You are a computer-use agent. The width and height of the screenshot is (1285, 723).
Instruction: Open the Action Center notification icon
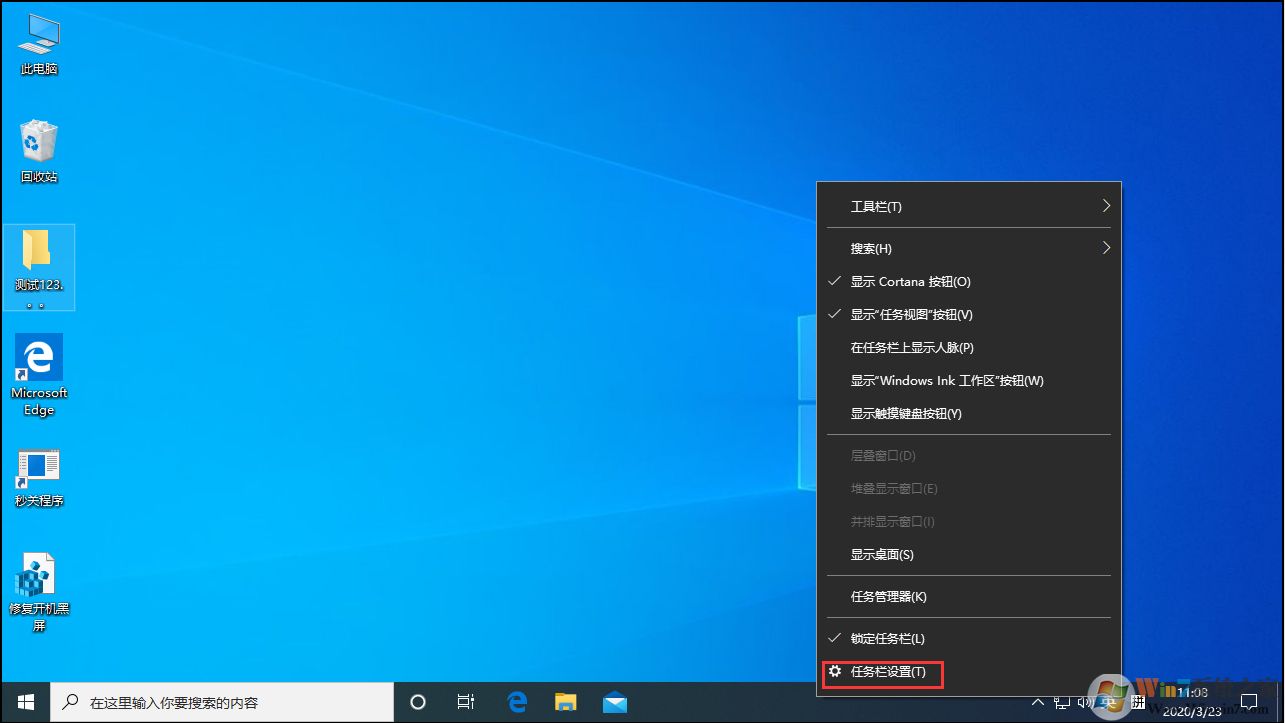(1251, 702)
